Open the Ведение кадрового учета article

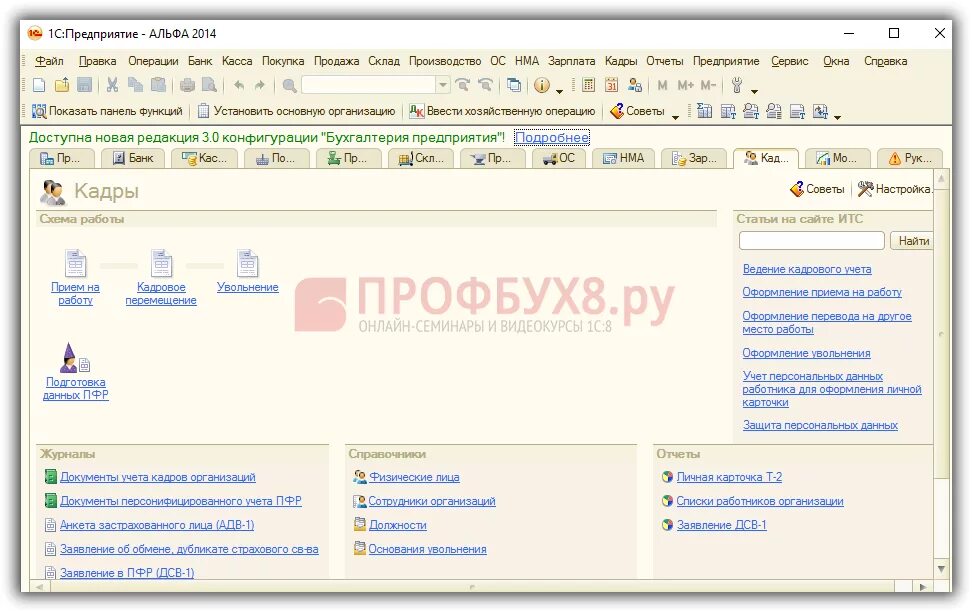tap(806, 269)
